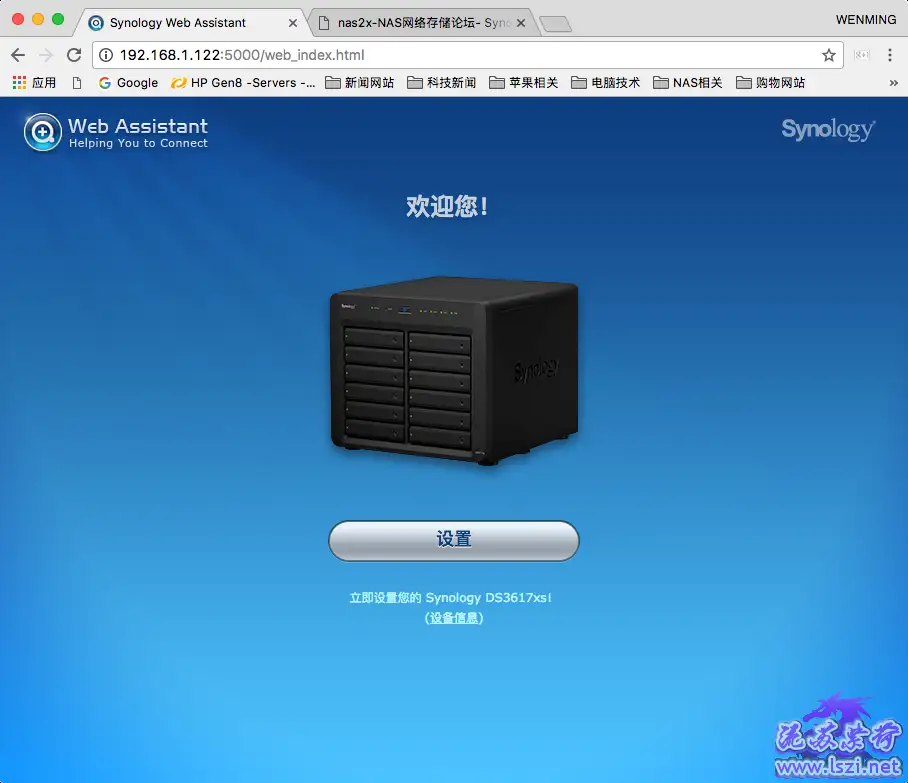908x783 pixels.
Task: Close the window with the red button
Action: [x=18, y=19]
